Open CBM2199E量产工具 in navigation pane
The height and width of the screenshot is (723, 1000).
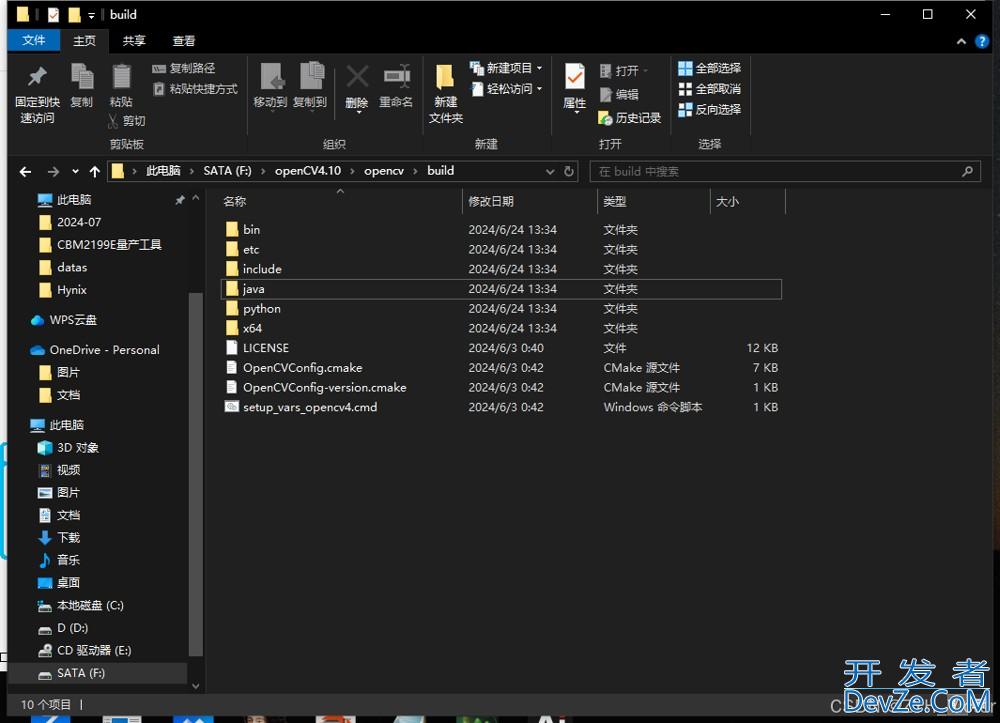pos(108,245)
